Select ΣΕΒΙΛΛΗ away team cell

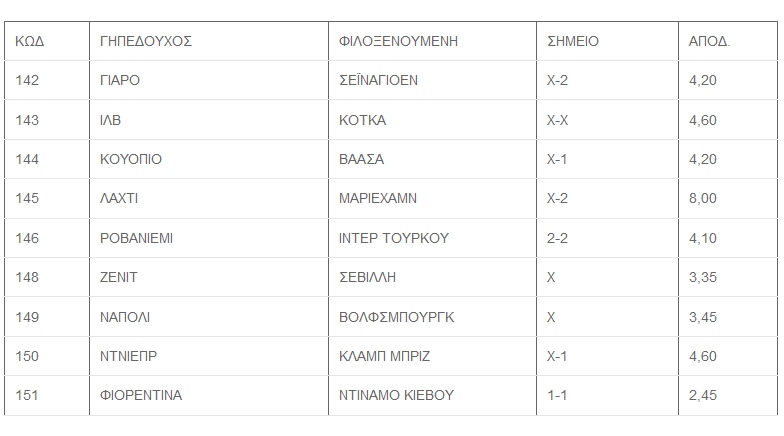pyautogui.click(x=369, y=277)
